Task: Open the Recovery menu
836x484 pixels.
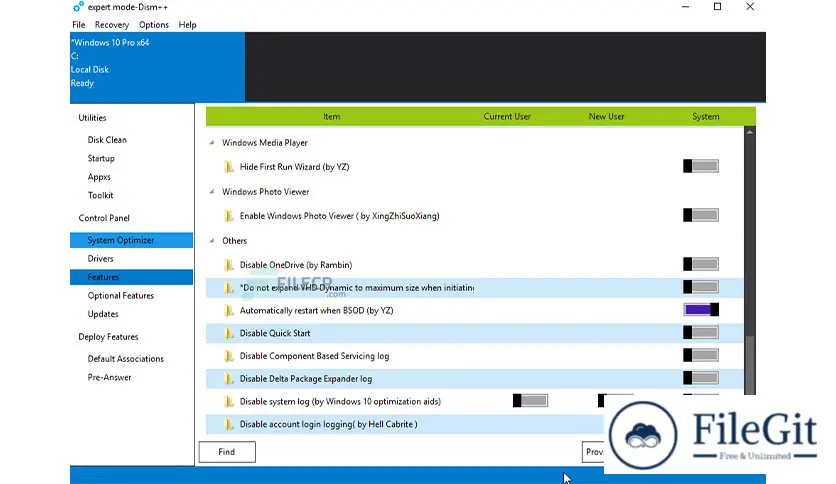Action: (x=112, y=25)
